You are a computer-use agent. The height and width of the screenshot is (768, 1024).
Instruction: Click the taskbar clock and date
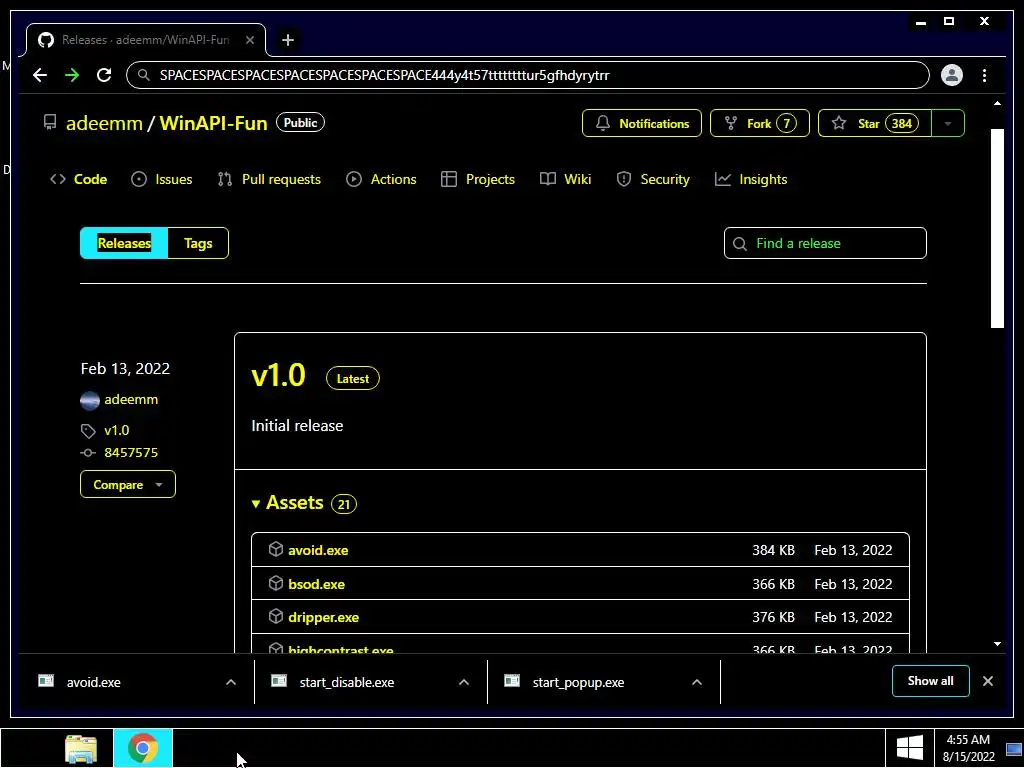point(968,748)
